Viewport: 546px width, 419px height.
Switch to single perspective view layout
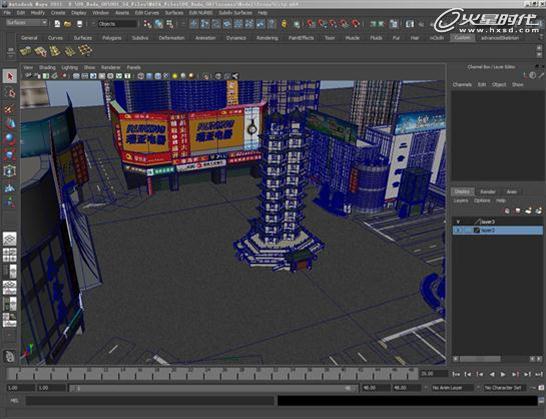10,239
